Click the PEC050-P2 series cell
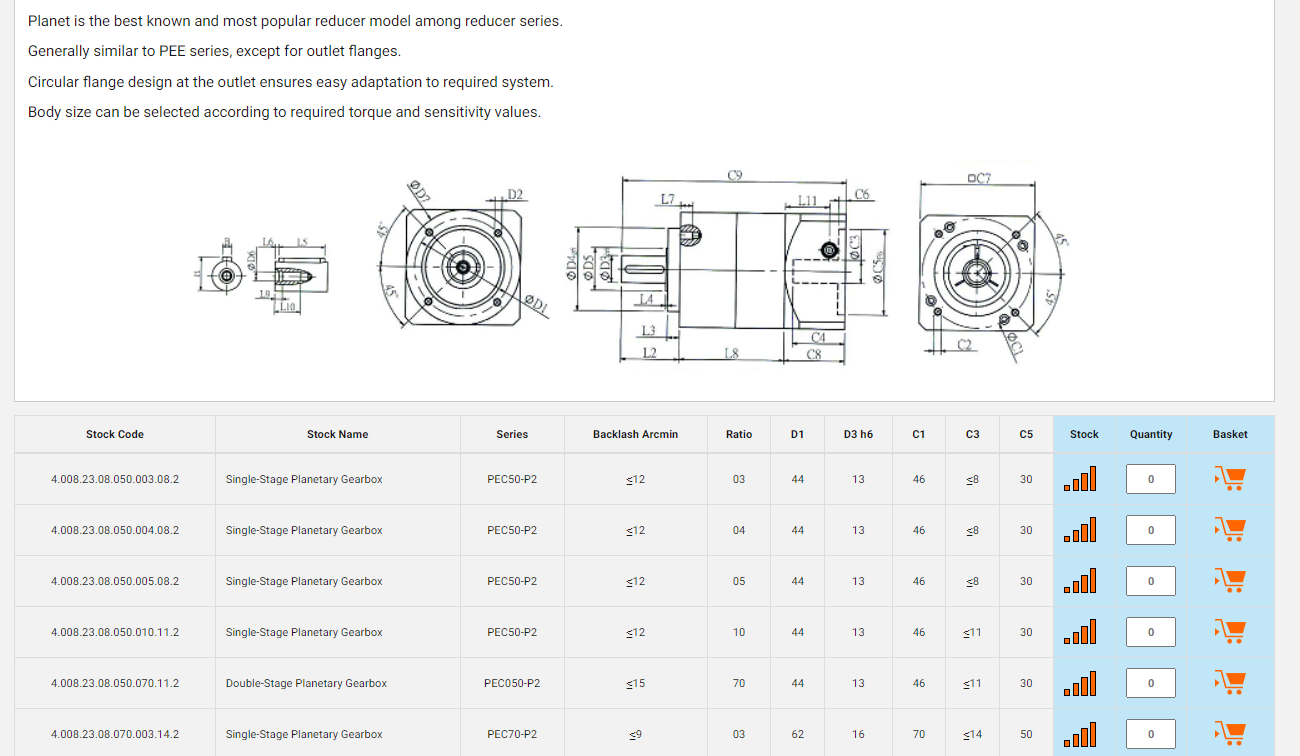This screenshot has height=756, width=1300. (x=512, y=683)
